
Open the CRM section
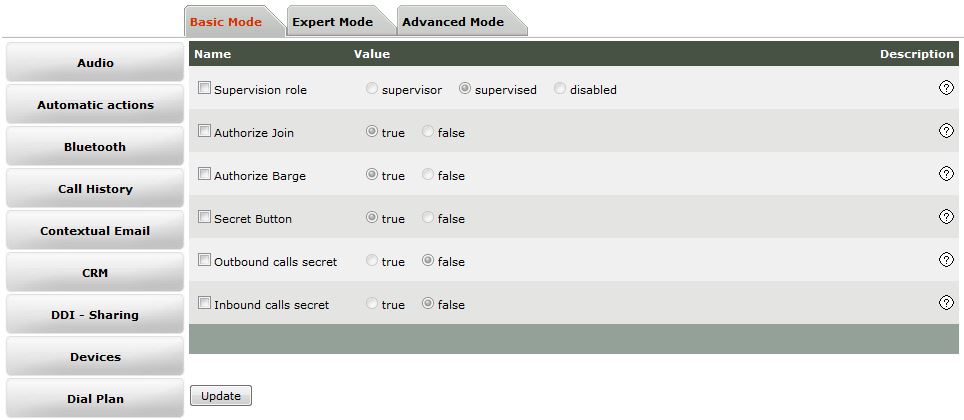coord(95,272)
